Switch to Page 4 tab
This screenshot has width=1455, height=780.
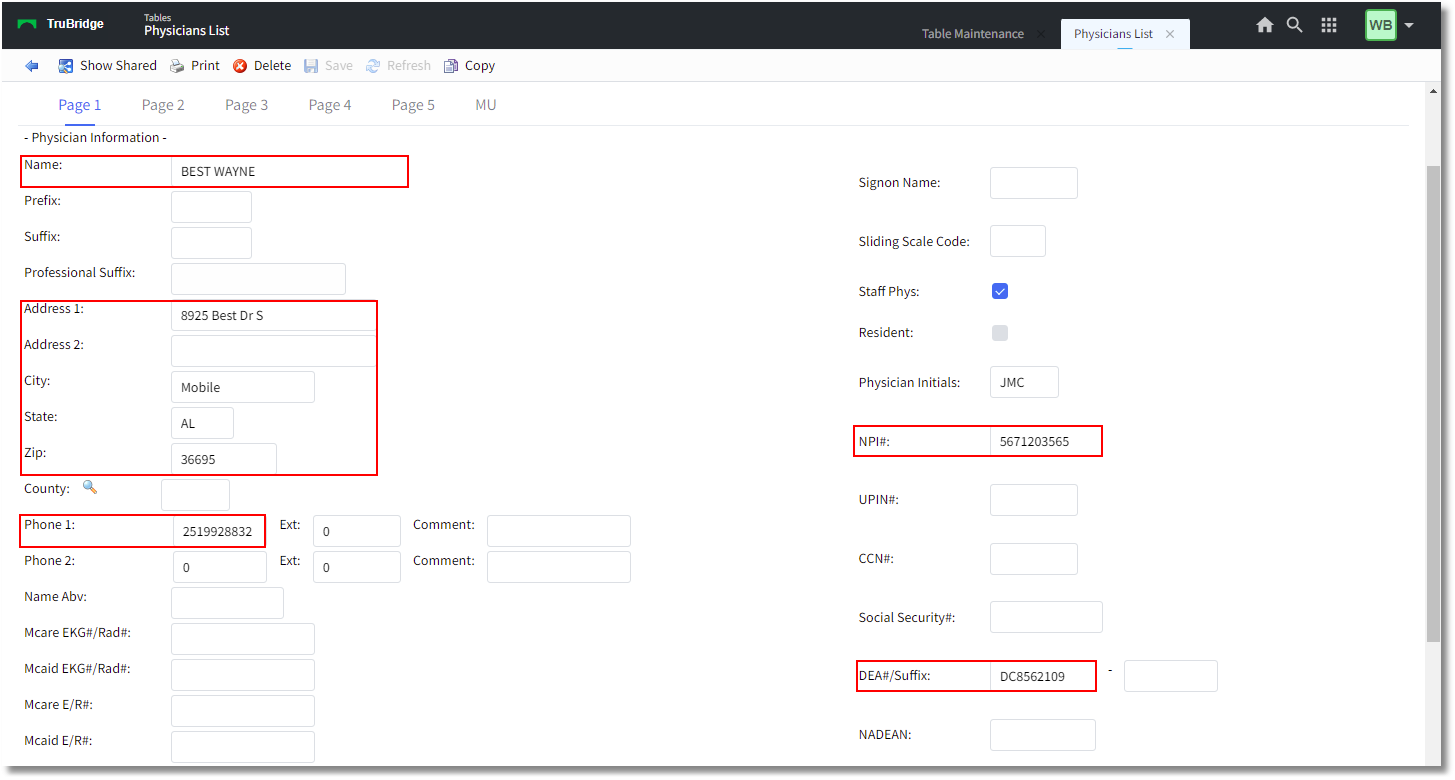click(x=330, y=105)
